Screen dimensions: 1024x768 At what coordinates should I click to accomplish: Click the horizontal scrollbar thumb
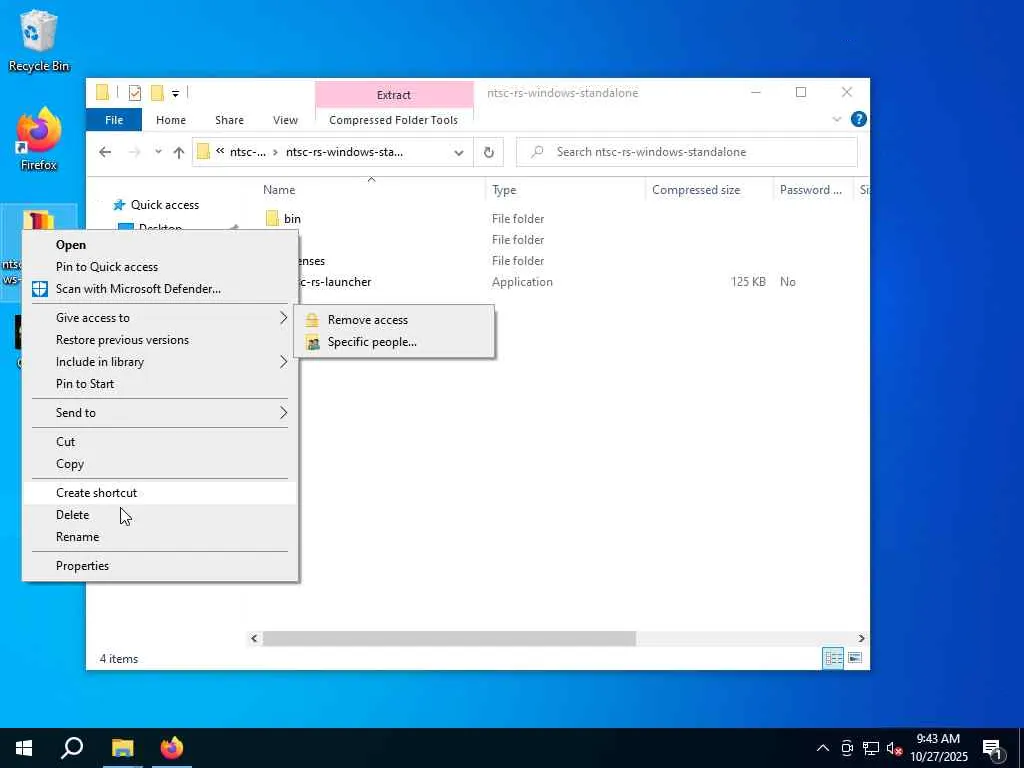tap(449, 639)
